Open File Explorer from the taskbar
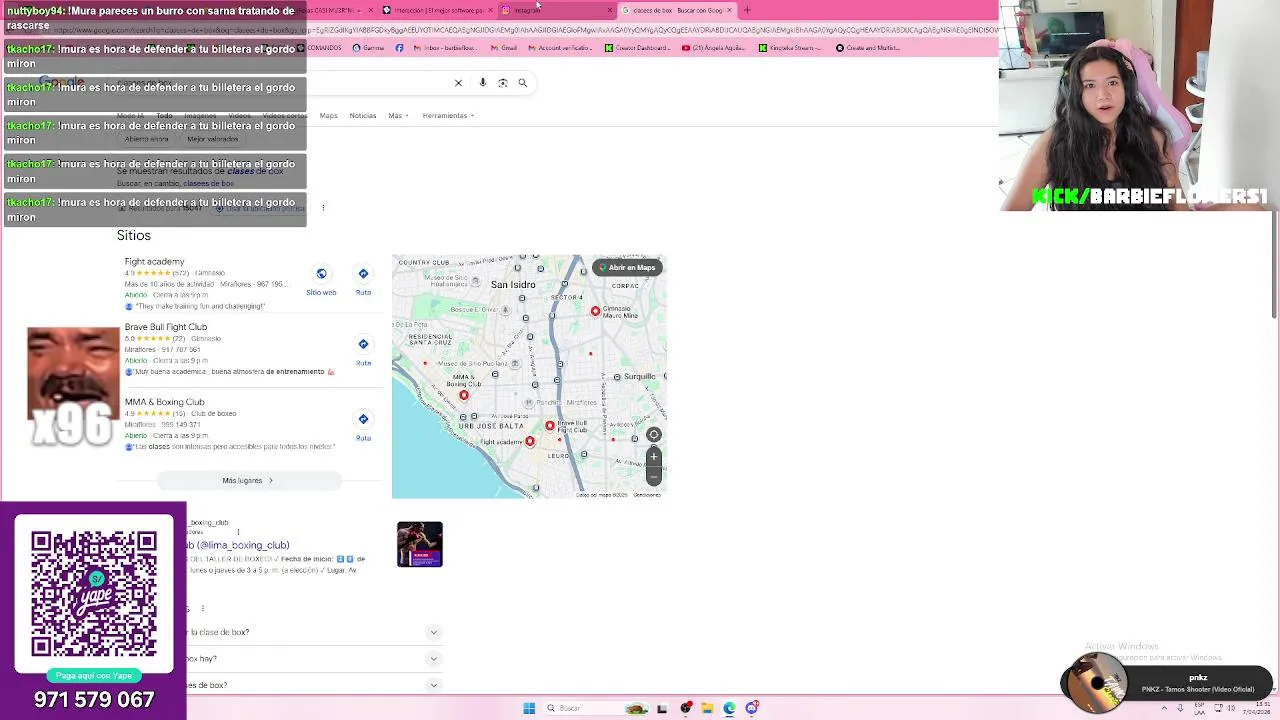This screenshot has height=720, width=1280. 707,708
